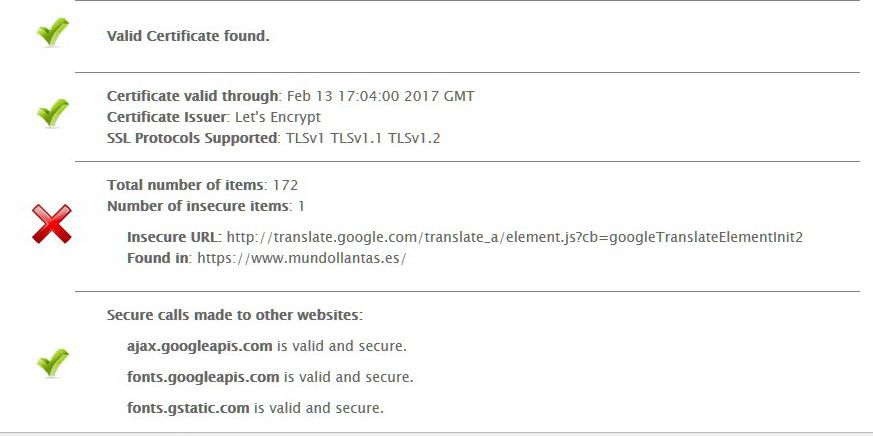
Task: Select the fonts.gstatic.com entry
Action: 188,408
